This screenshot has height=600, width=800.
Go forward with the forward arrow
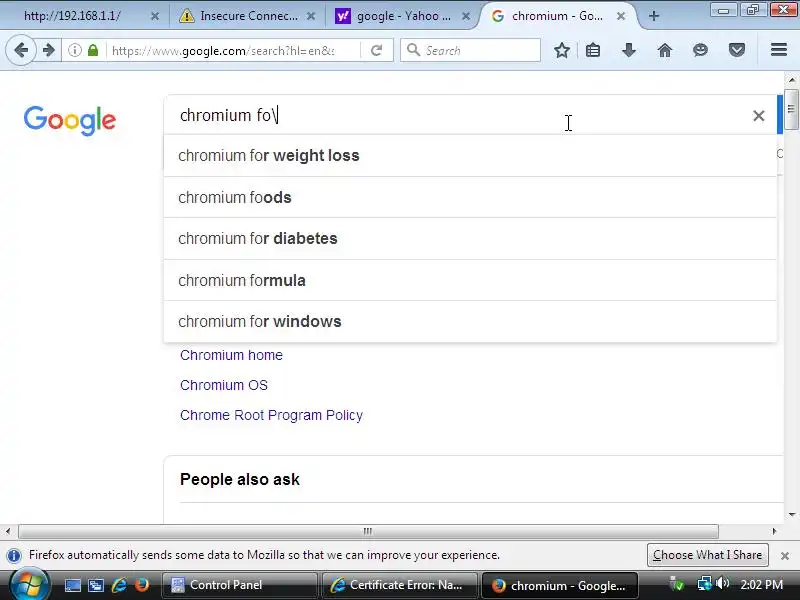point(49,50)
